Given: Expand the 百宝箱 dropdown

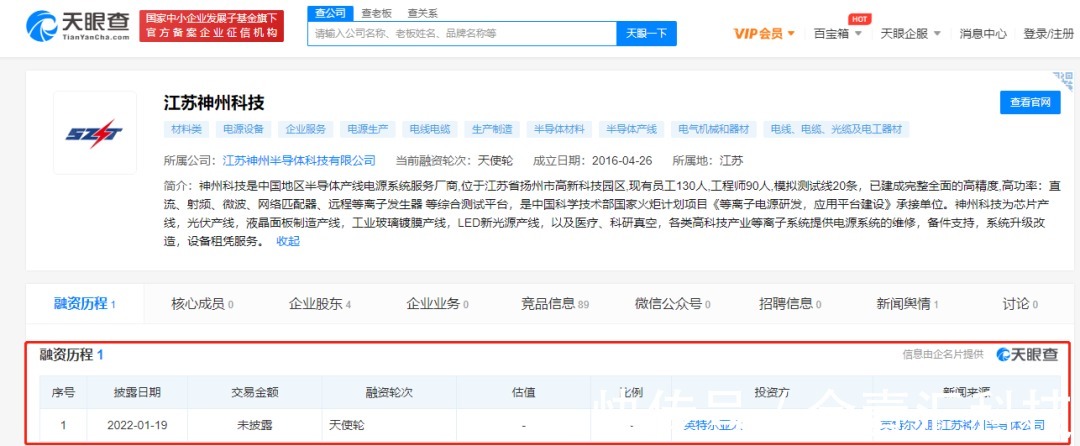Looking at the screenshot, I should pos(838,33).
